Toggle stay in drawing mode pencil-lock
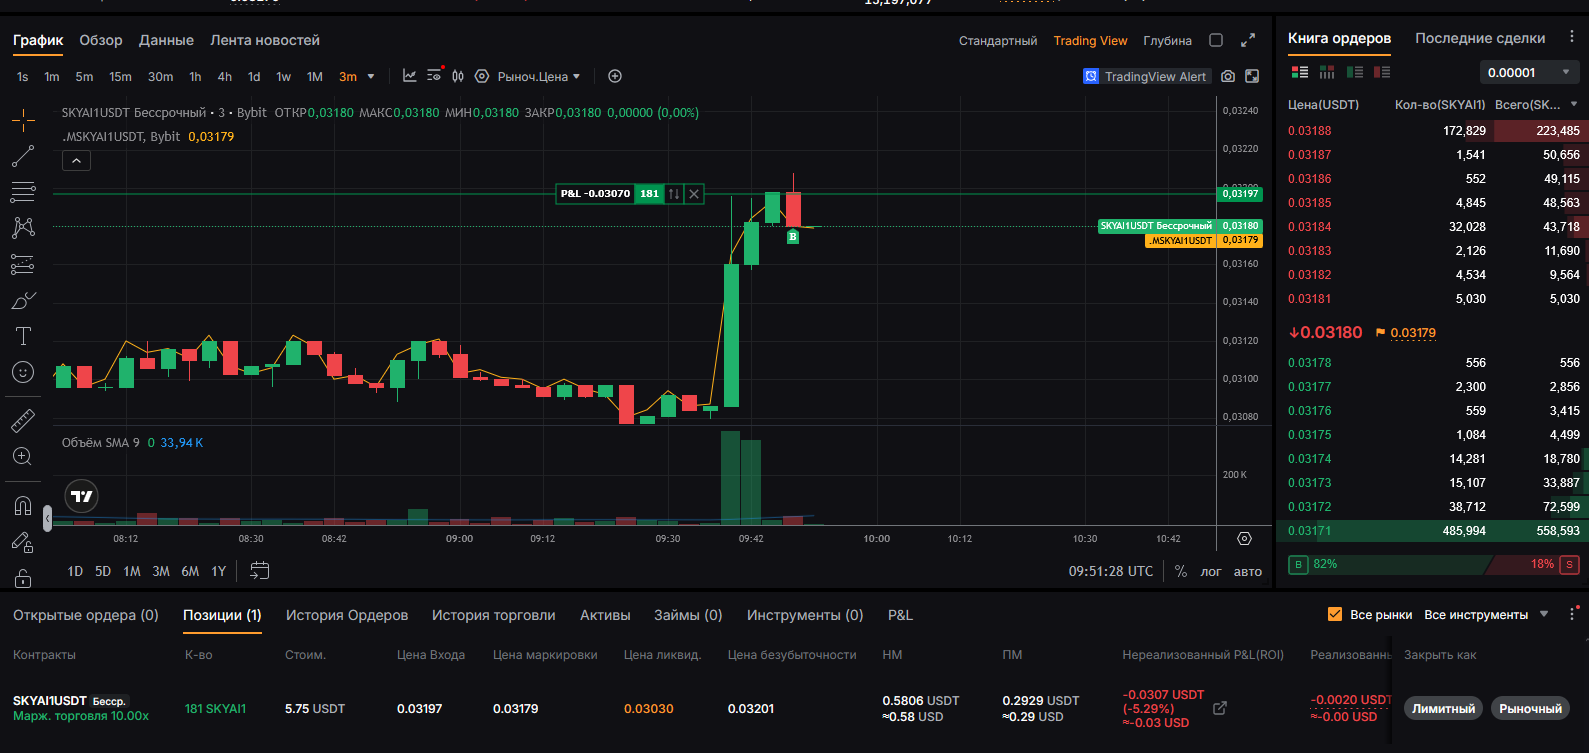Image resolution: width=1589 pixels, height=753 pixels. coord(23,542)
